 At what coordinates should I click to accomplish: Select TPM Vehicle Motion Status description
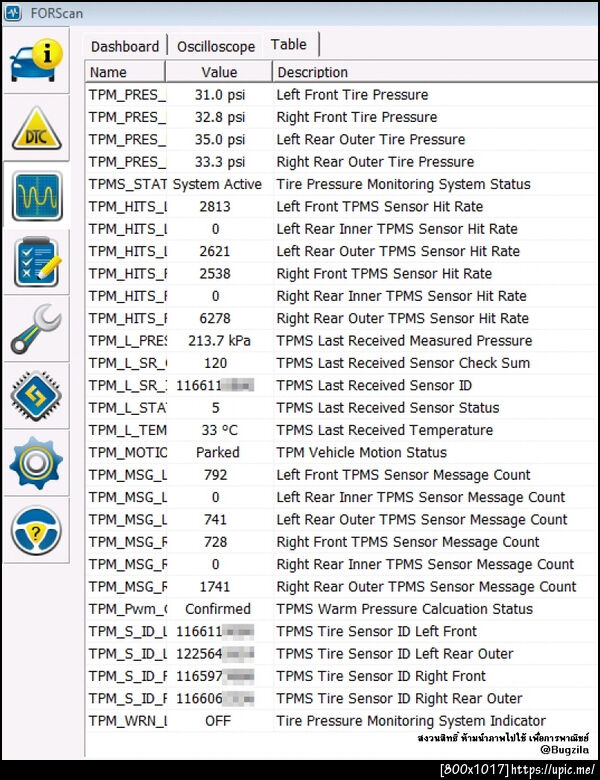[361, 453]
